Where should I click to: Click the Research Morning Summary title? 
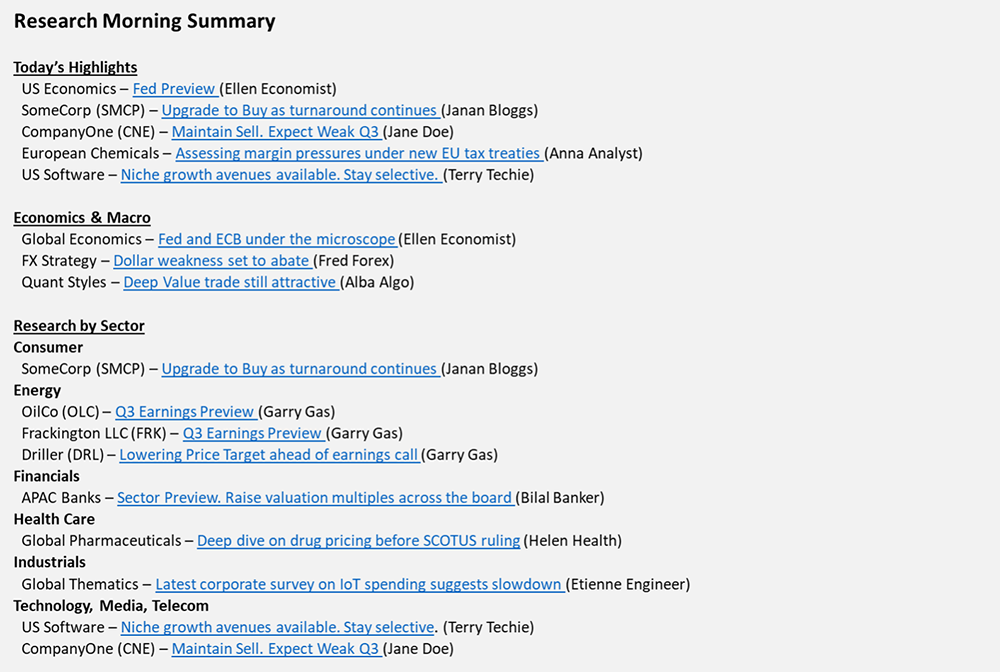click(144, 21)
